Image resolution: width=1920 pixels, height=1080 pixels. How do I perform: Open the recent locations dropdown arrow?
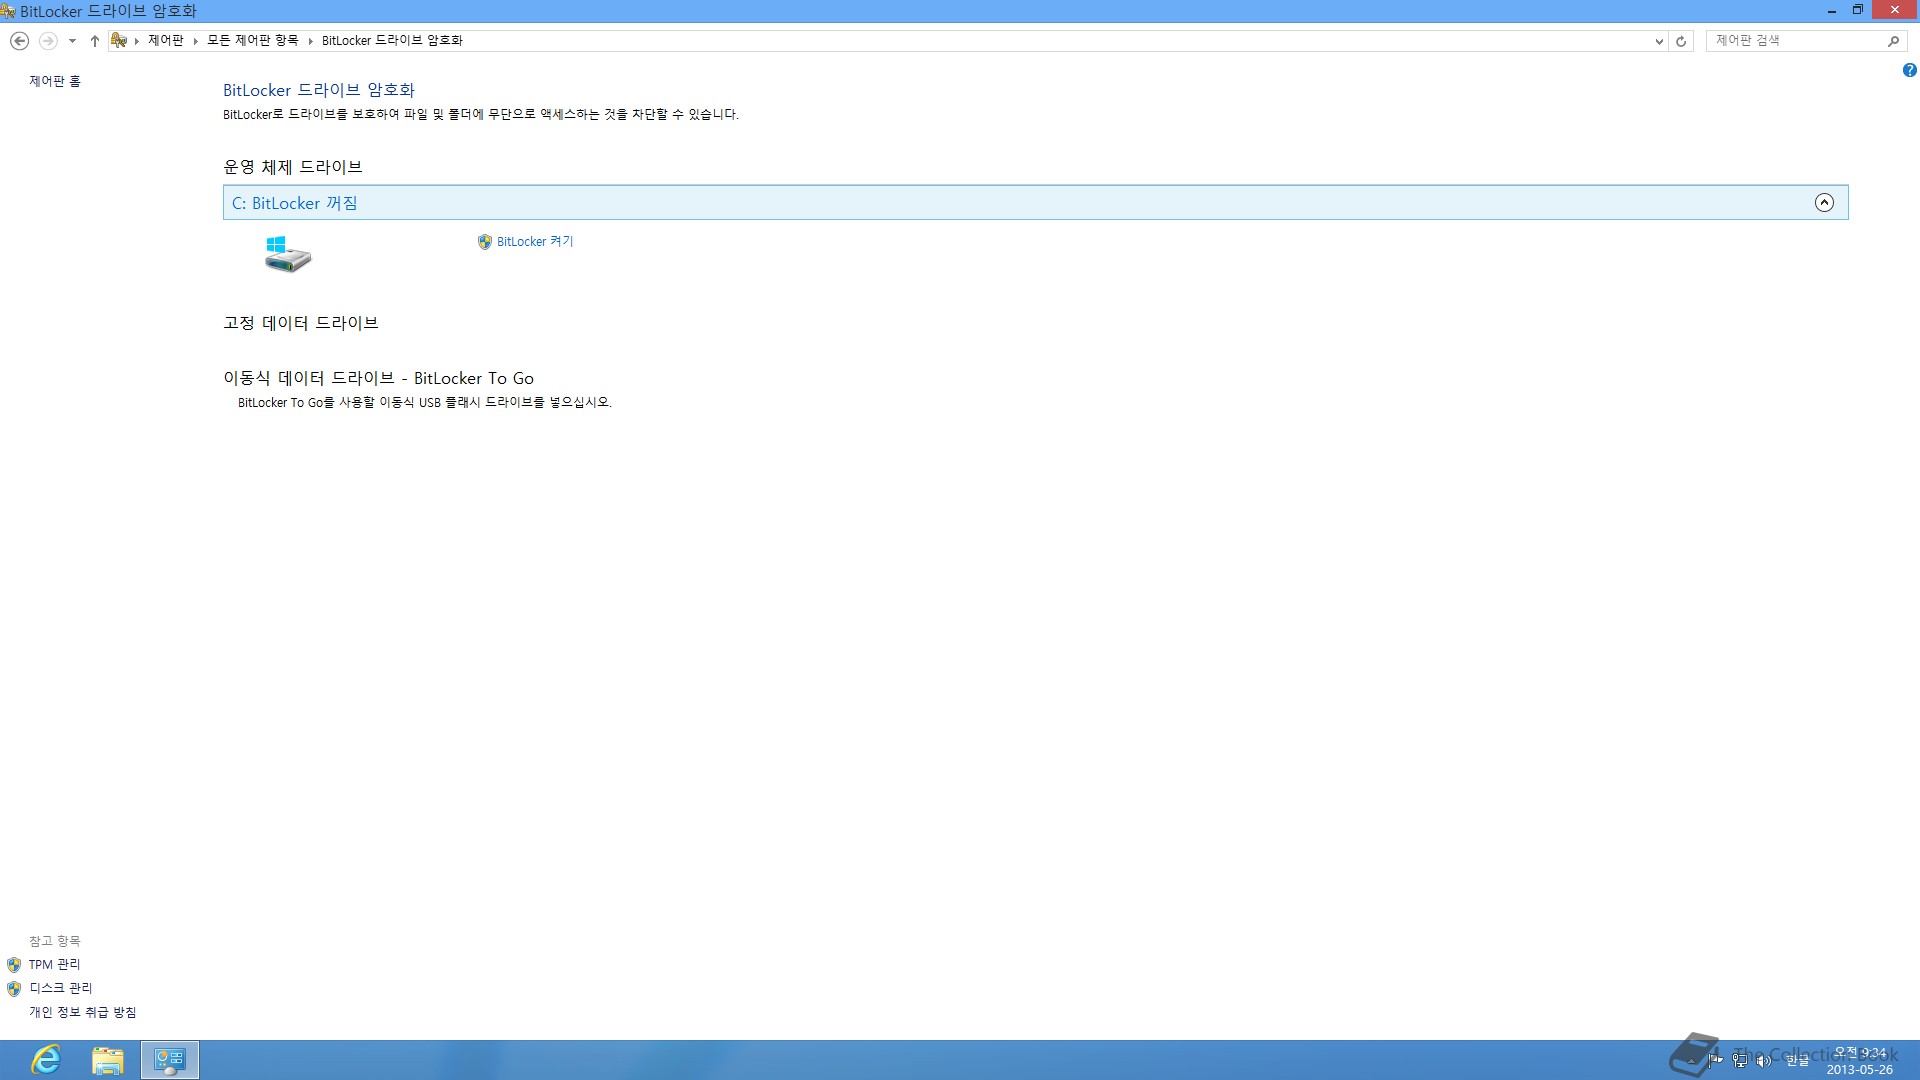(x=72, y=41)
